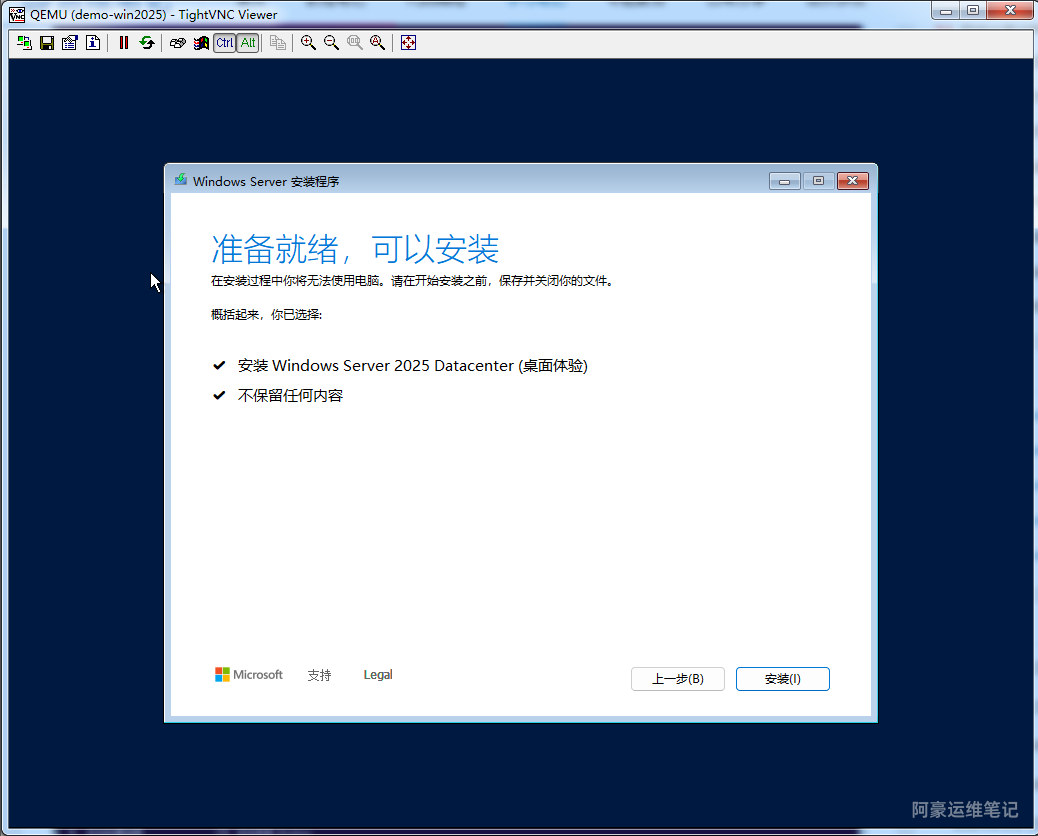Show the Connection info icon
Image resolution: width=1038 pixels, height=836 pixels.
(x=92, y=43)
